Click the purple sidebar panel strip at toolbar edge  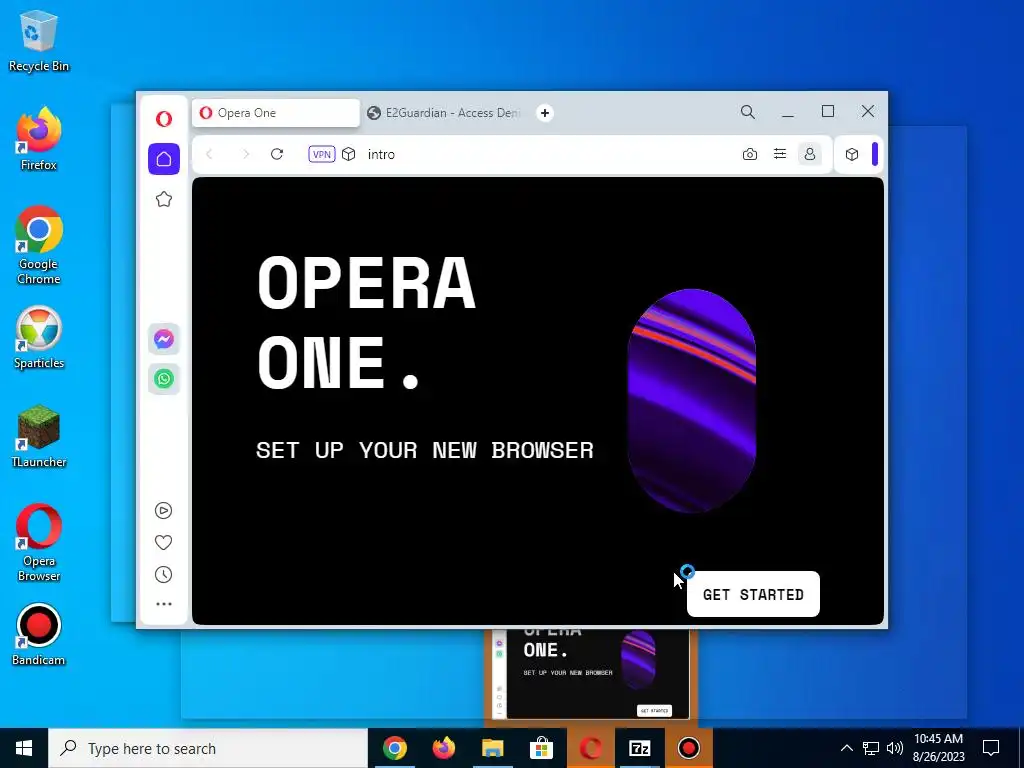click(x=875, y=154)
